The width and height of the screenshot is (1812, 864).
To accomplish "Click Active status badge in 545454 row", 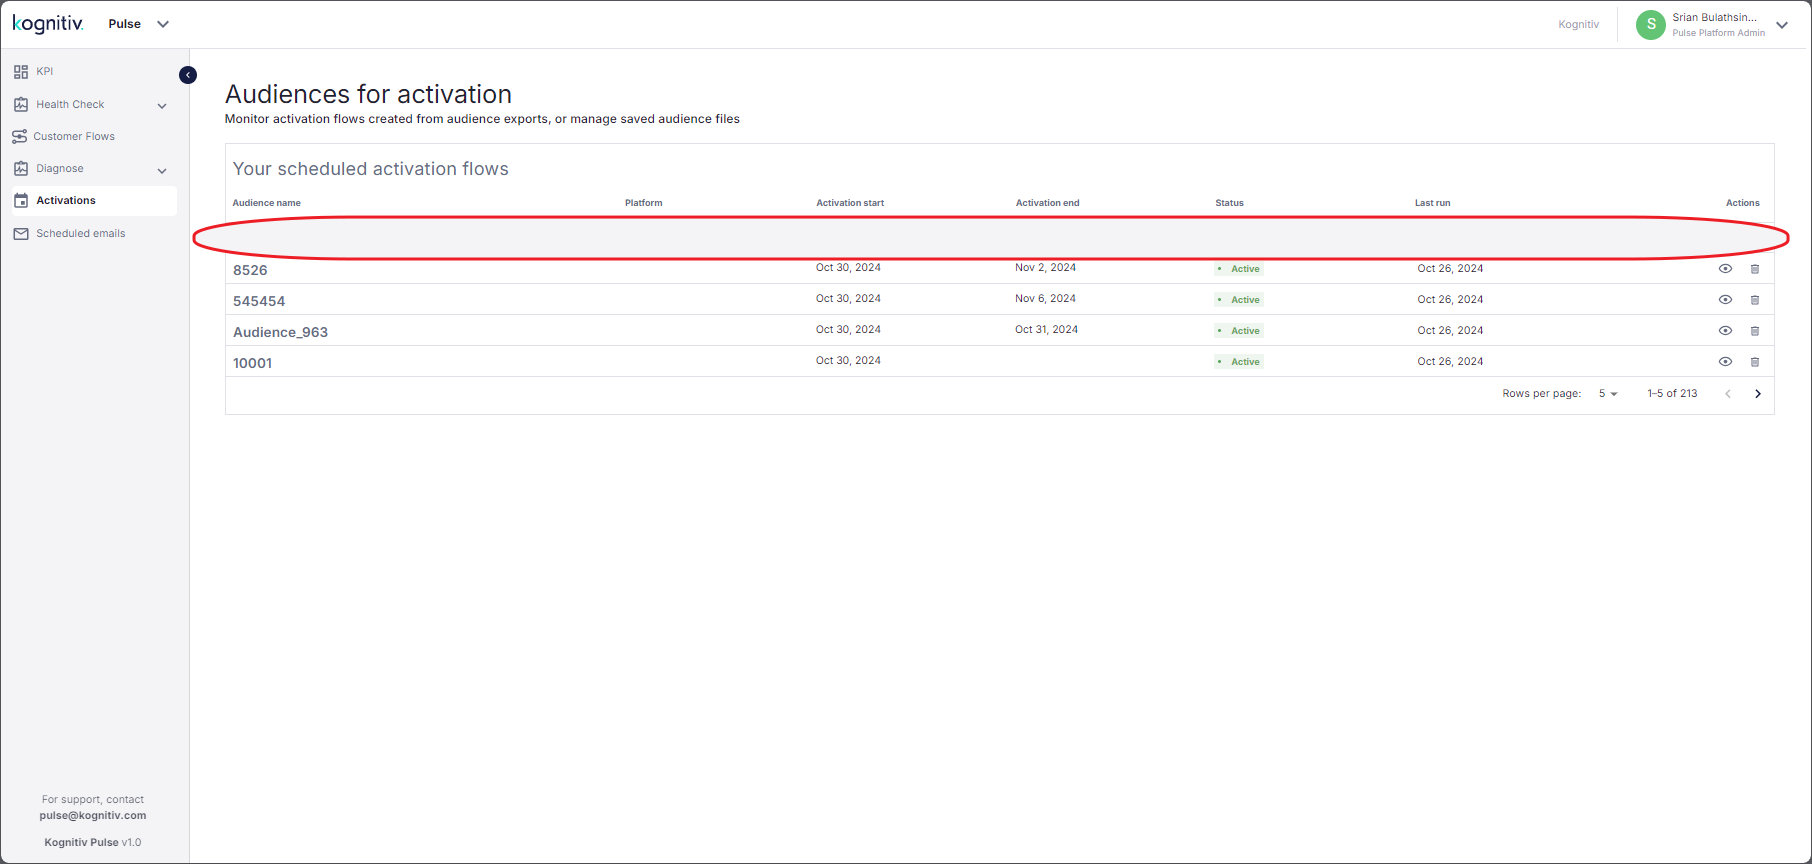I will pos(1239,300).
